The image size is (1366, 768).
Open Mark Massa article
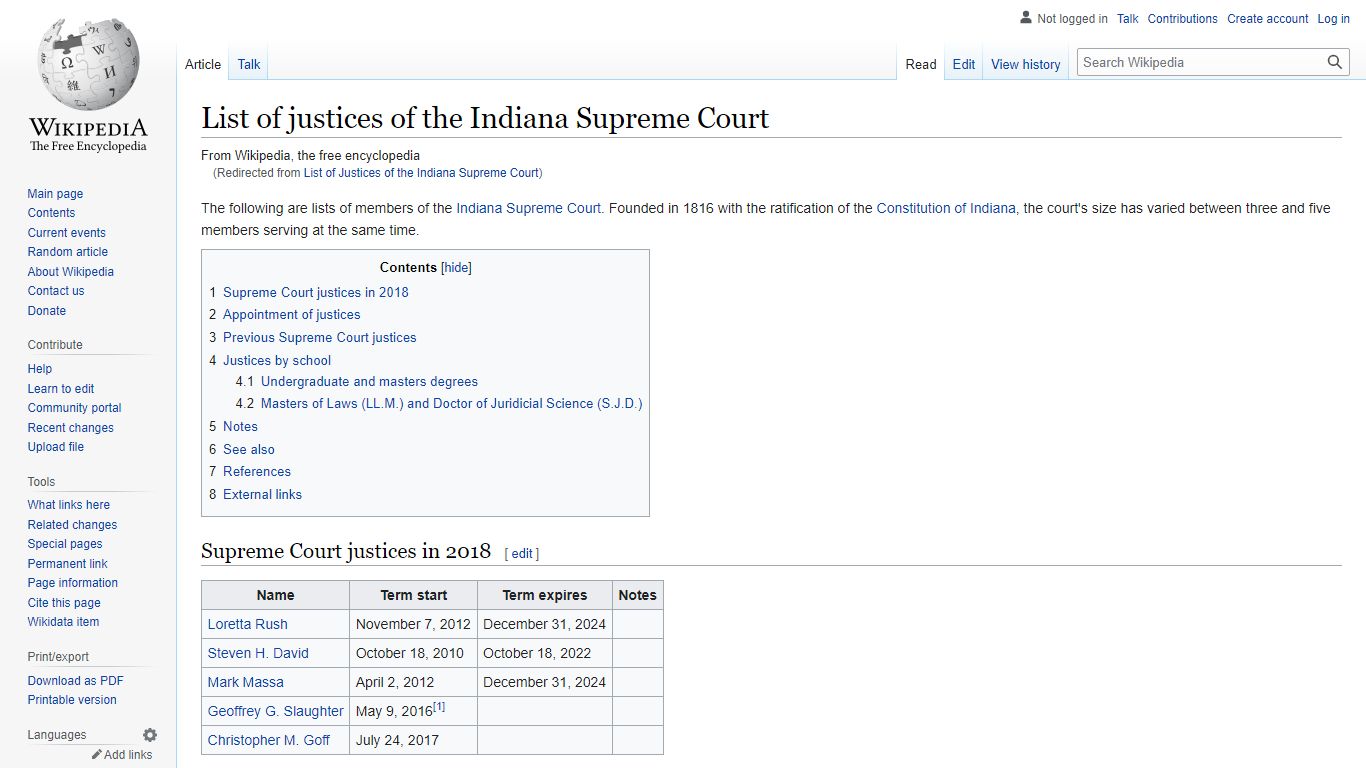pos(246,682)
